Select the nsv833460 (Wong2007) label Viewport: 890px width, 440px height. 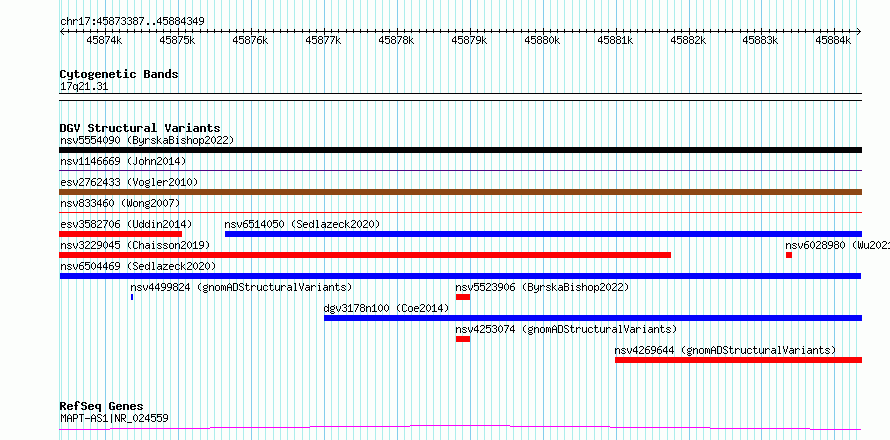(x=120, y=203)
